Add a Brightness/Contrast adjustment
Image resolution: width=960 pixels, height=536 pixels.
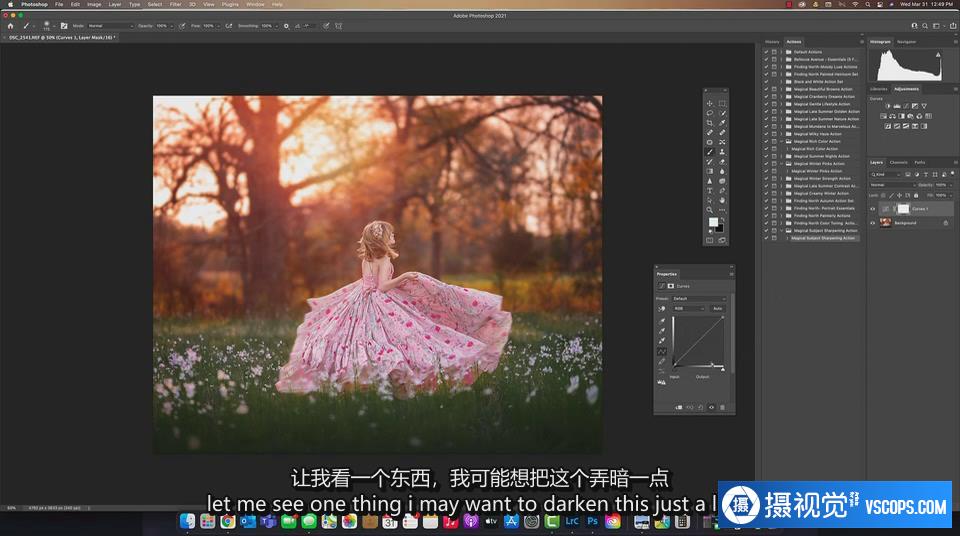(x=888, y=106)
